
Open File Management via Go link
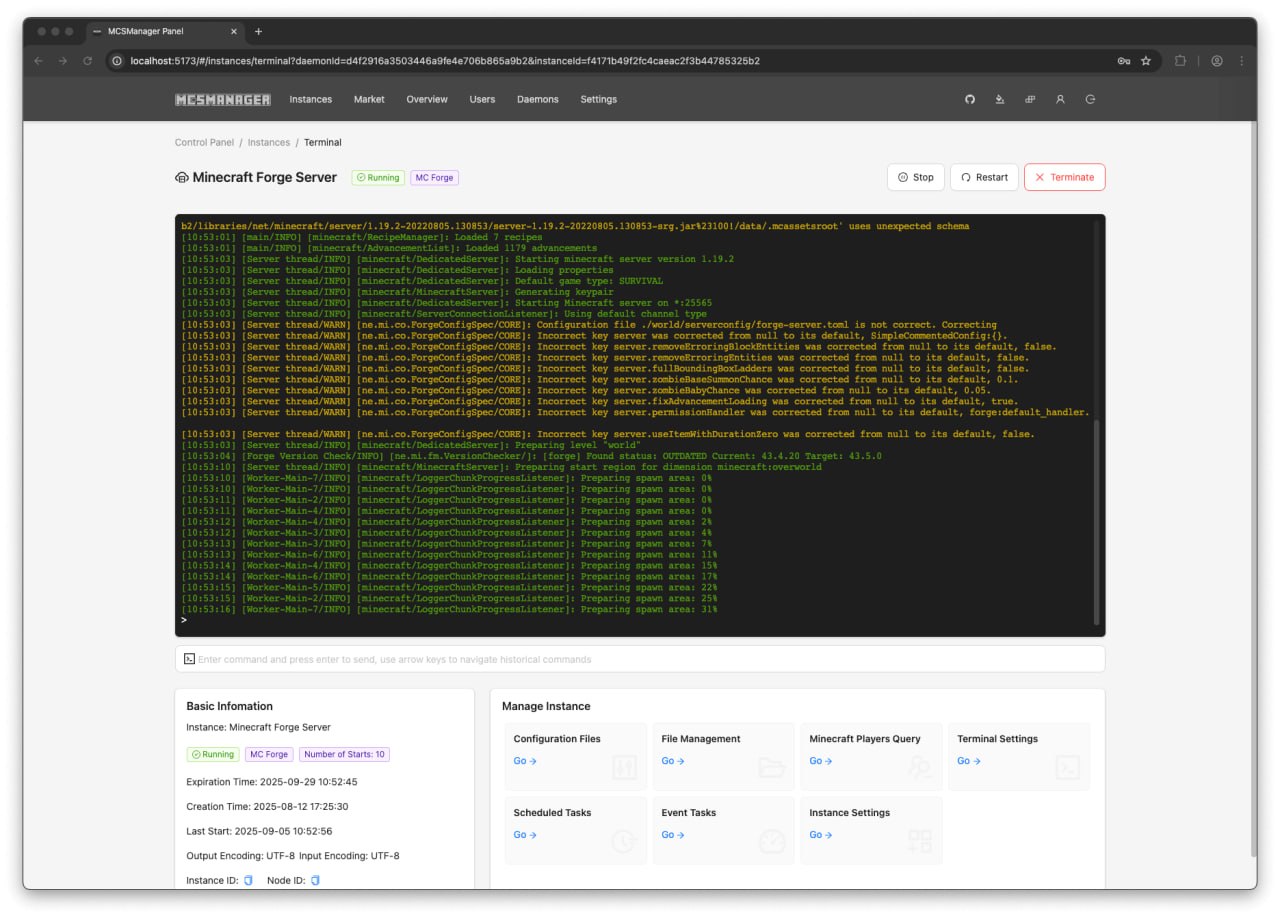tap(672, 761)
